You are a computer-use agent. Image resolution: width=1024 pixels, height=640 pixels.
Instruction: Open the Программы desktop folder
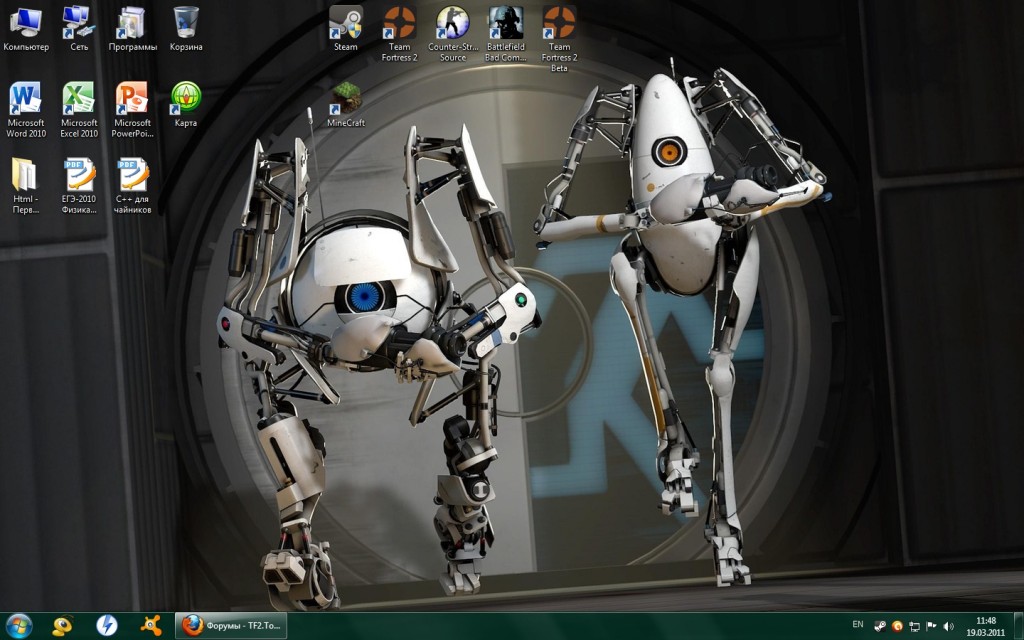pyautogui.click(x=133, y=29)
